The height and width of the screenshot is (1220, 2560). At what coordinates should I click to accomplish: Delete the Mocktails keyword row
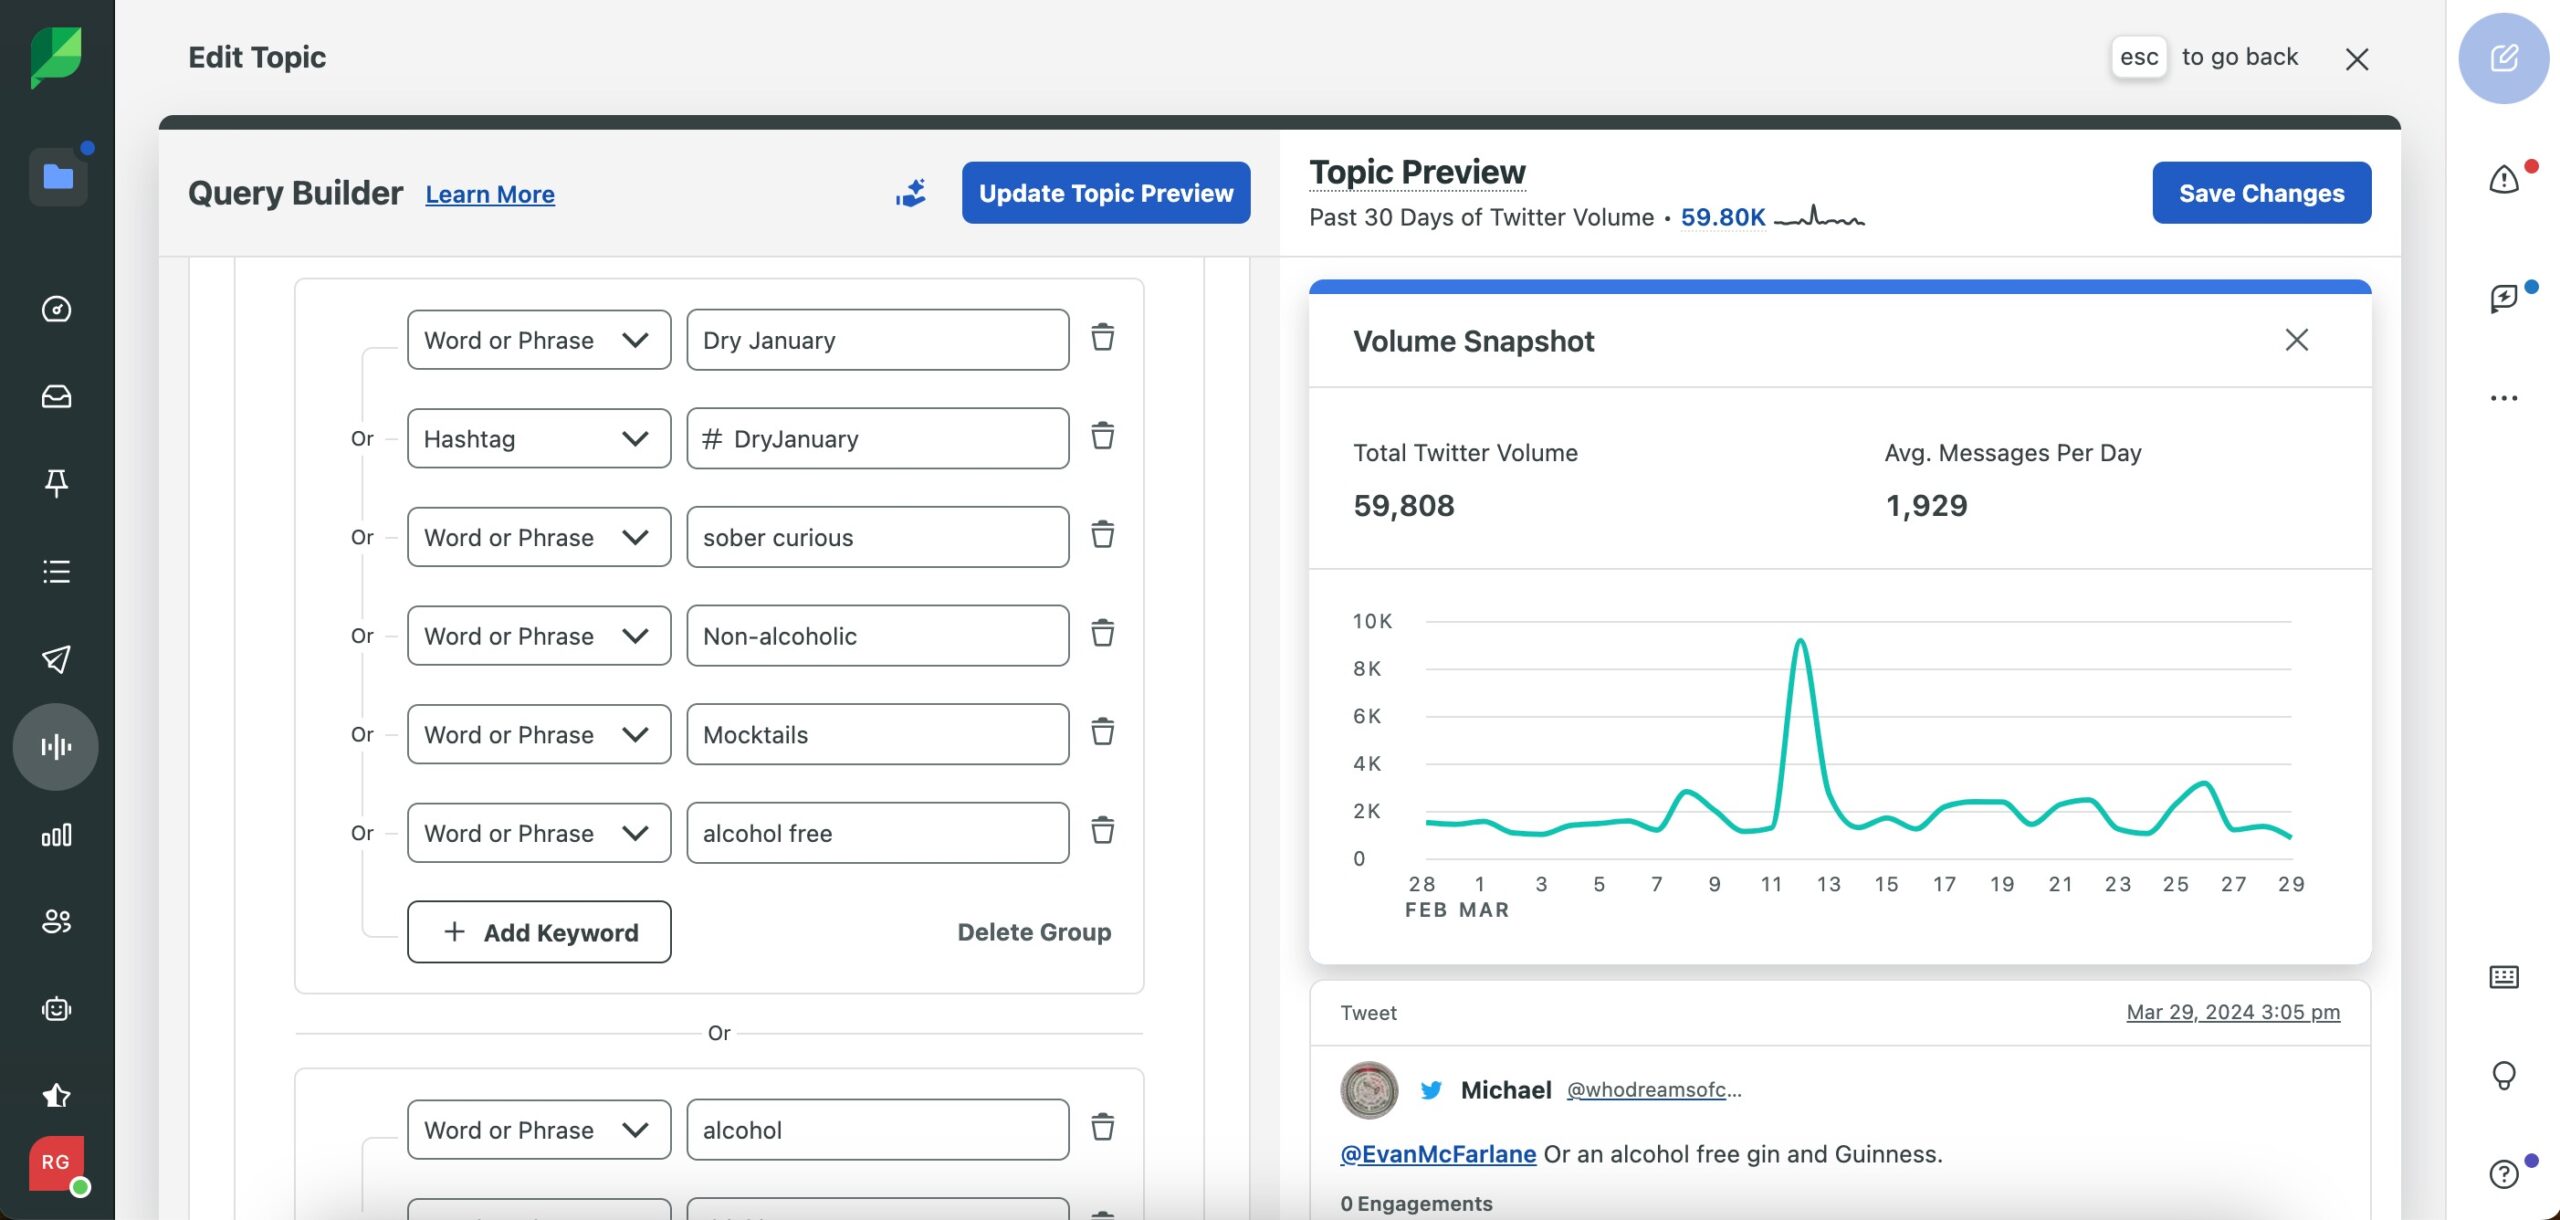[1102, 732]
